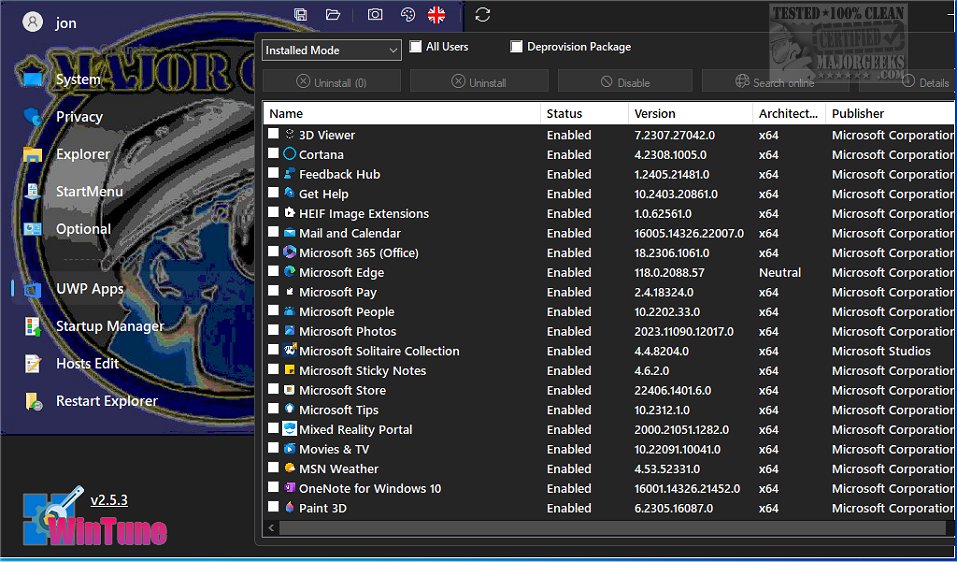
Task: Check the Paint 3D row checkbox
Action: point(273,506)
